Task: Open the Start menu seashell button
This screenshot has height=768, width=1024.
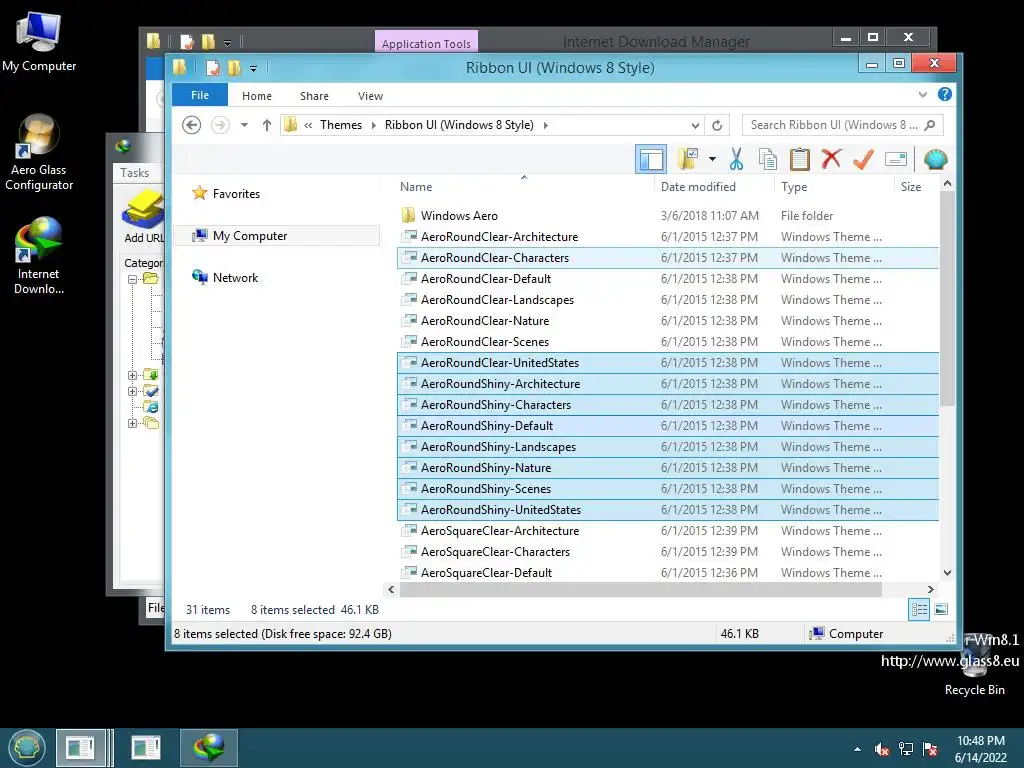Action: (x=27, y=747)
